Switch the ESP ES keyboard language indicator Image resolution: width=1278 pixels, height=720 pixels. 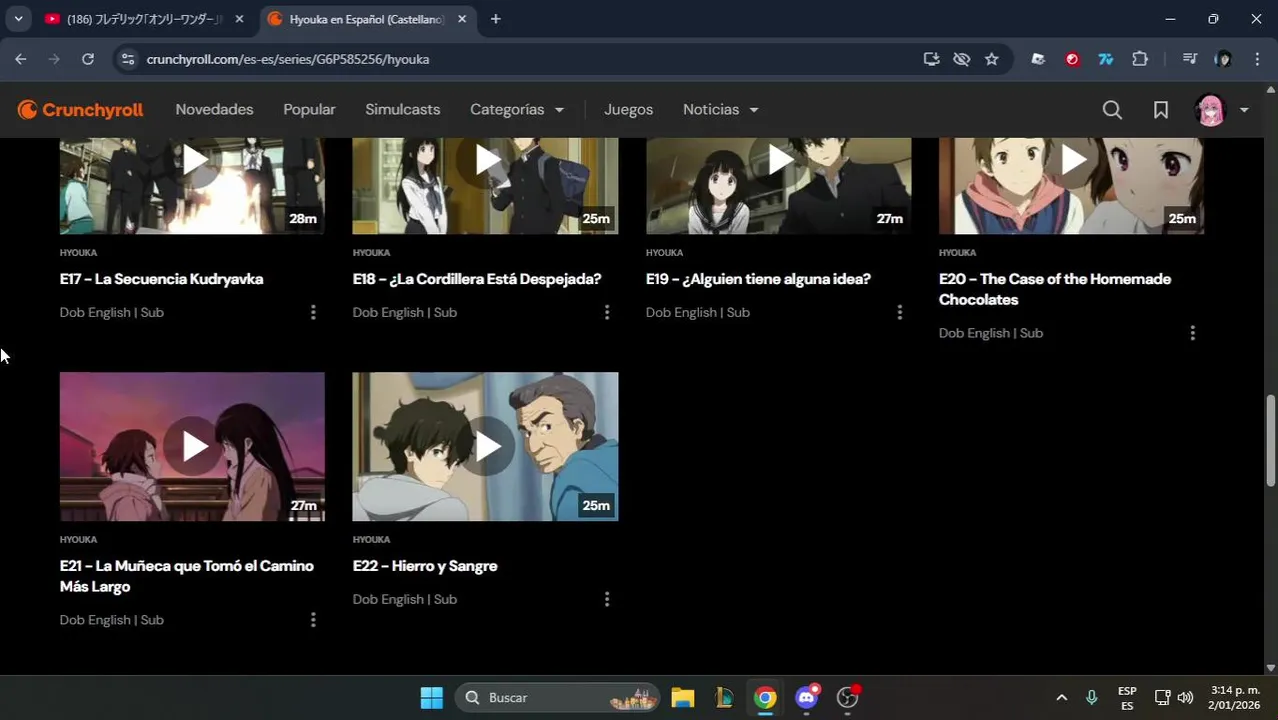(1127, 698)
